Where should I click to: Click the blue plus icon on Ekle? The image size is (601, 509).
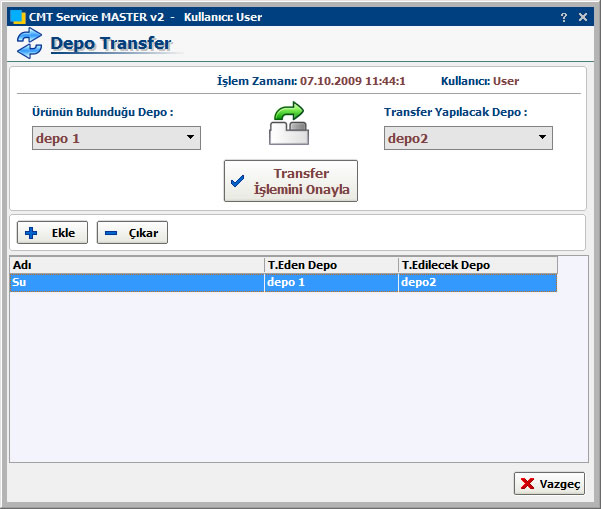31,233
